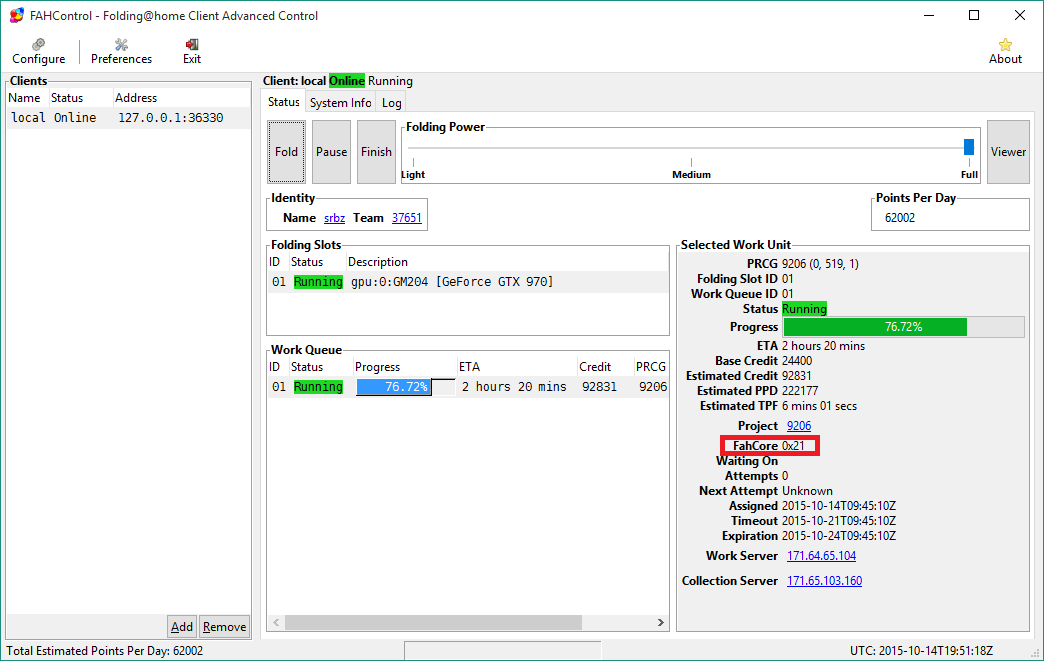Switch to the Status tab
The height and width of the screenshot is (661, 1044).
pyautogui.click(x=284, y=102)
